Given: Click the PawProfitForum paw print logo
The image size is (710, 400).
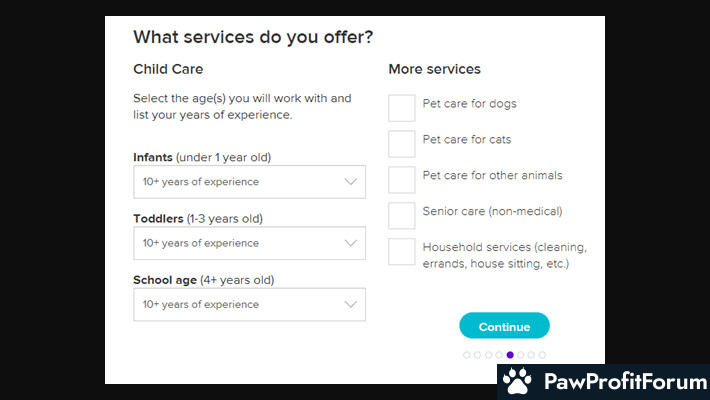Looking at the screenshot, I should point(517,381).
